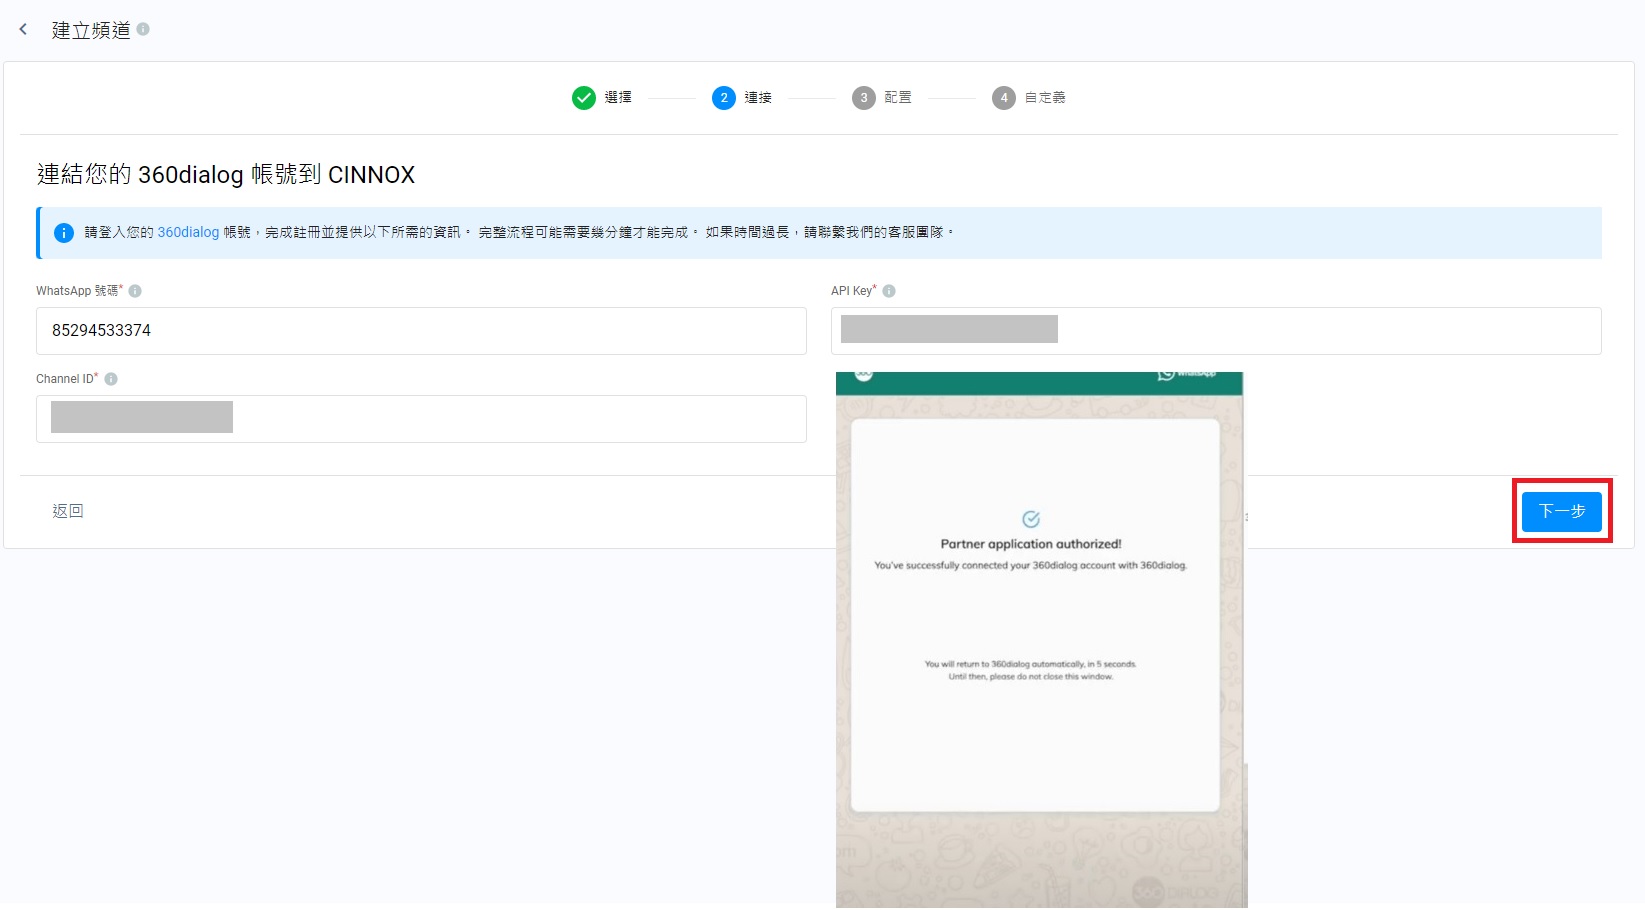Click the WhatsApp logo in popup header
This screenshot has height=910, width=1645.
[x=1166, y=375]
